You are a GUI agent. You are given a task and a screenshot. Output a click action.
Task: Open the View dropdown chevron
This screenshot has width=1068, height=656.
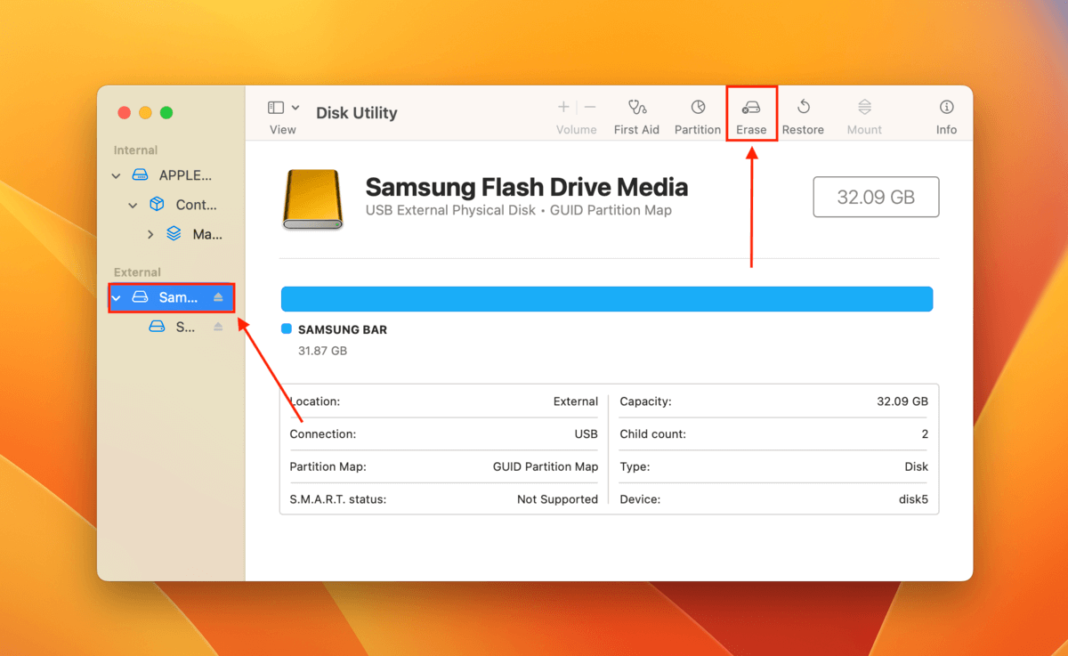(x=295, y=108)
